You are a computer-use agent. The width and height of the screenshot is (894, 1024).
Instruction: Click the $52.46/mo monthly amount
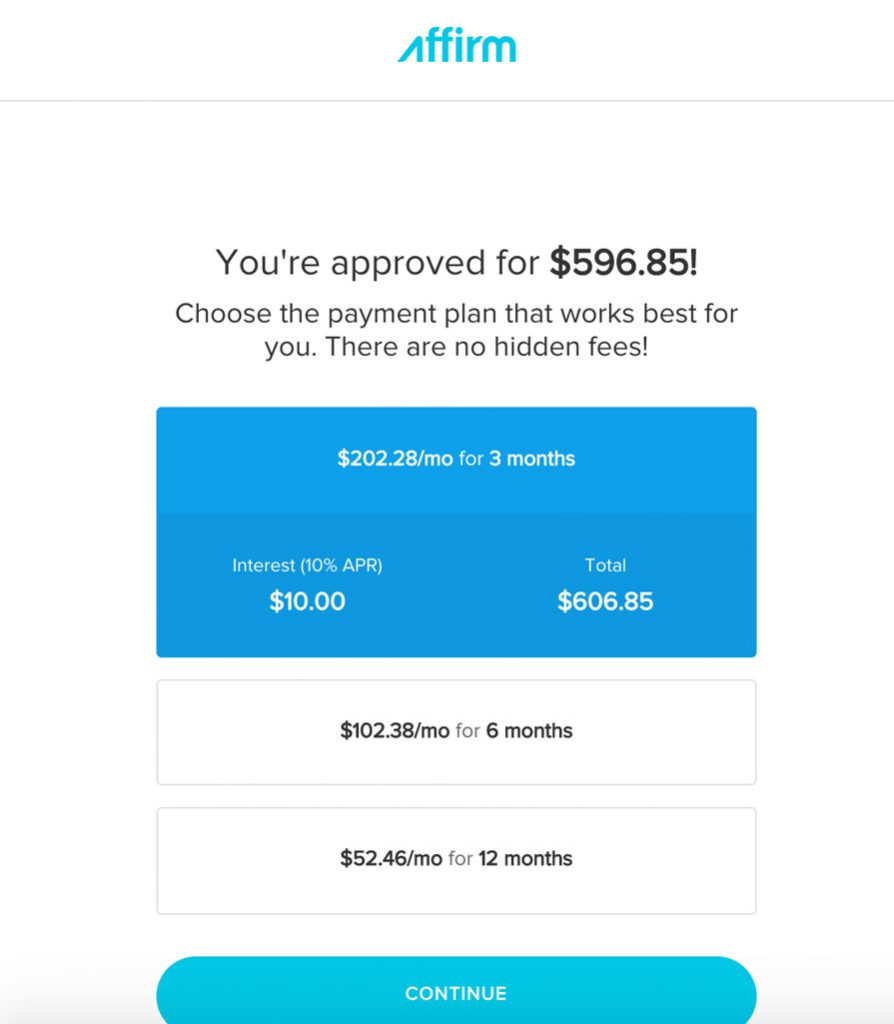point(391,859)
